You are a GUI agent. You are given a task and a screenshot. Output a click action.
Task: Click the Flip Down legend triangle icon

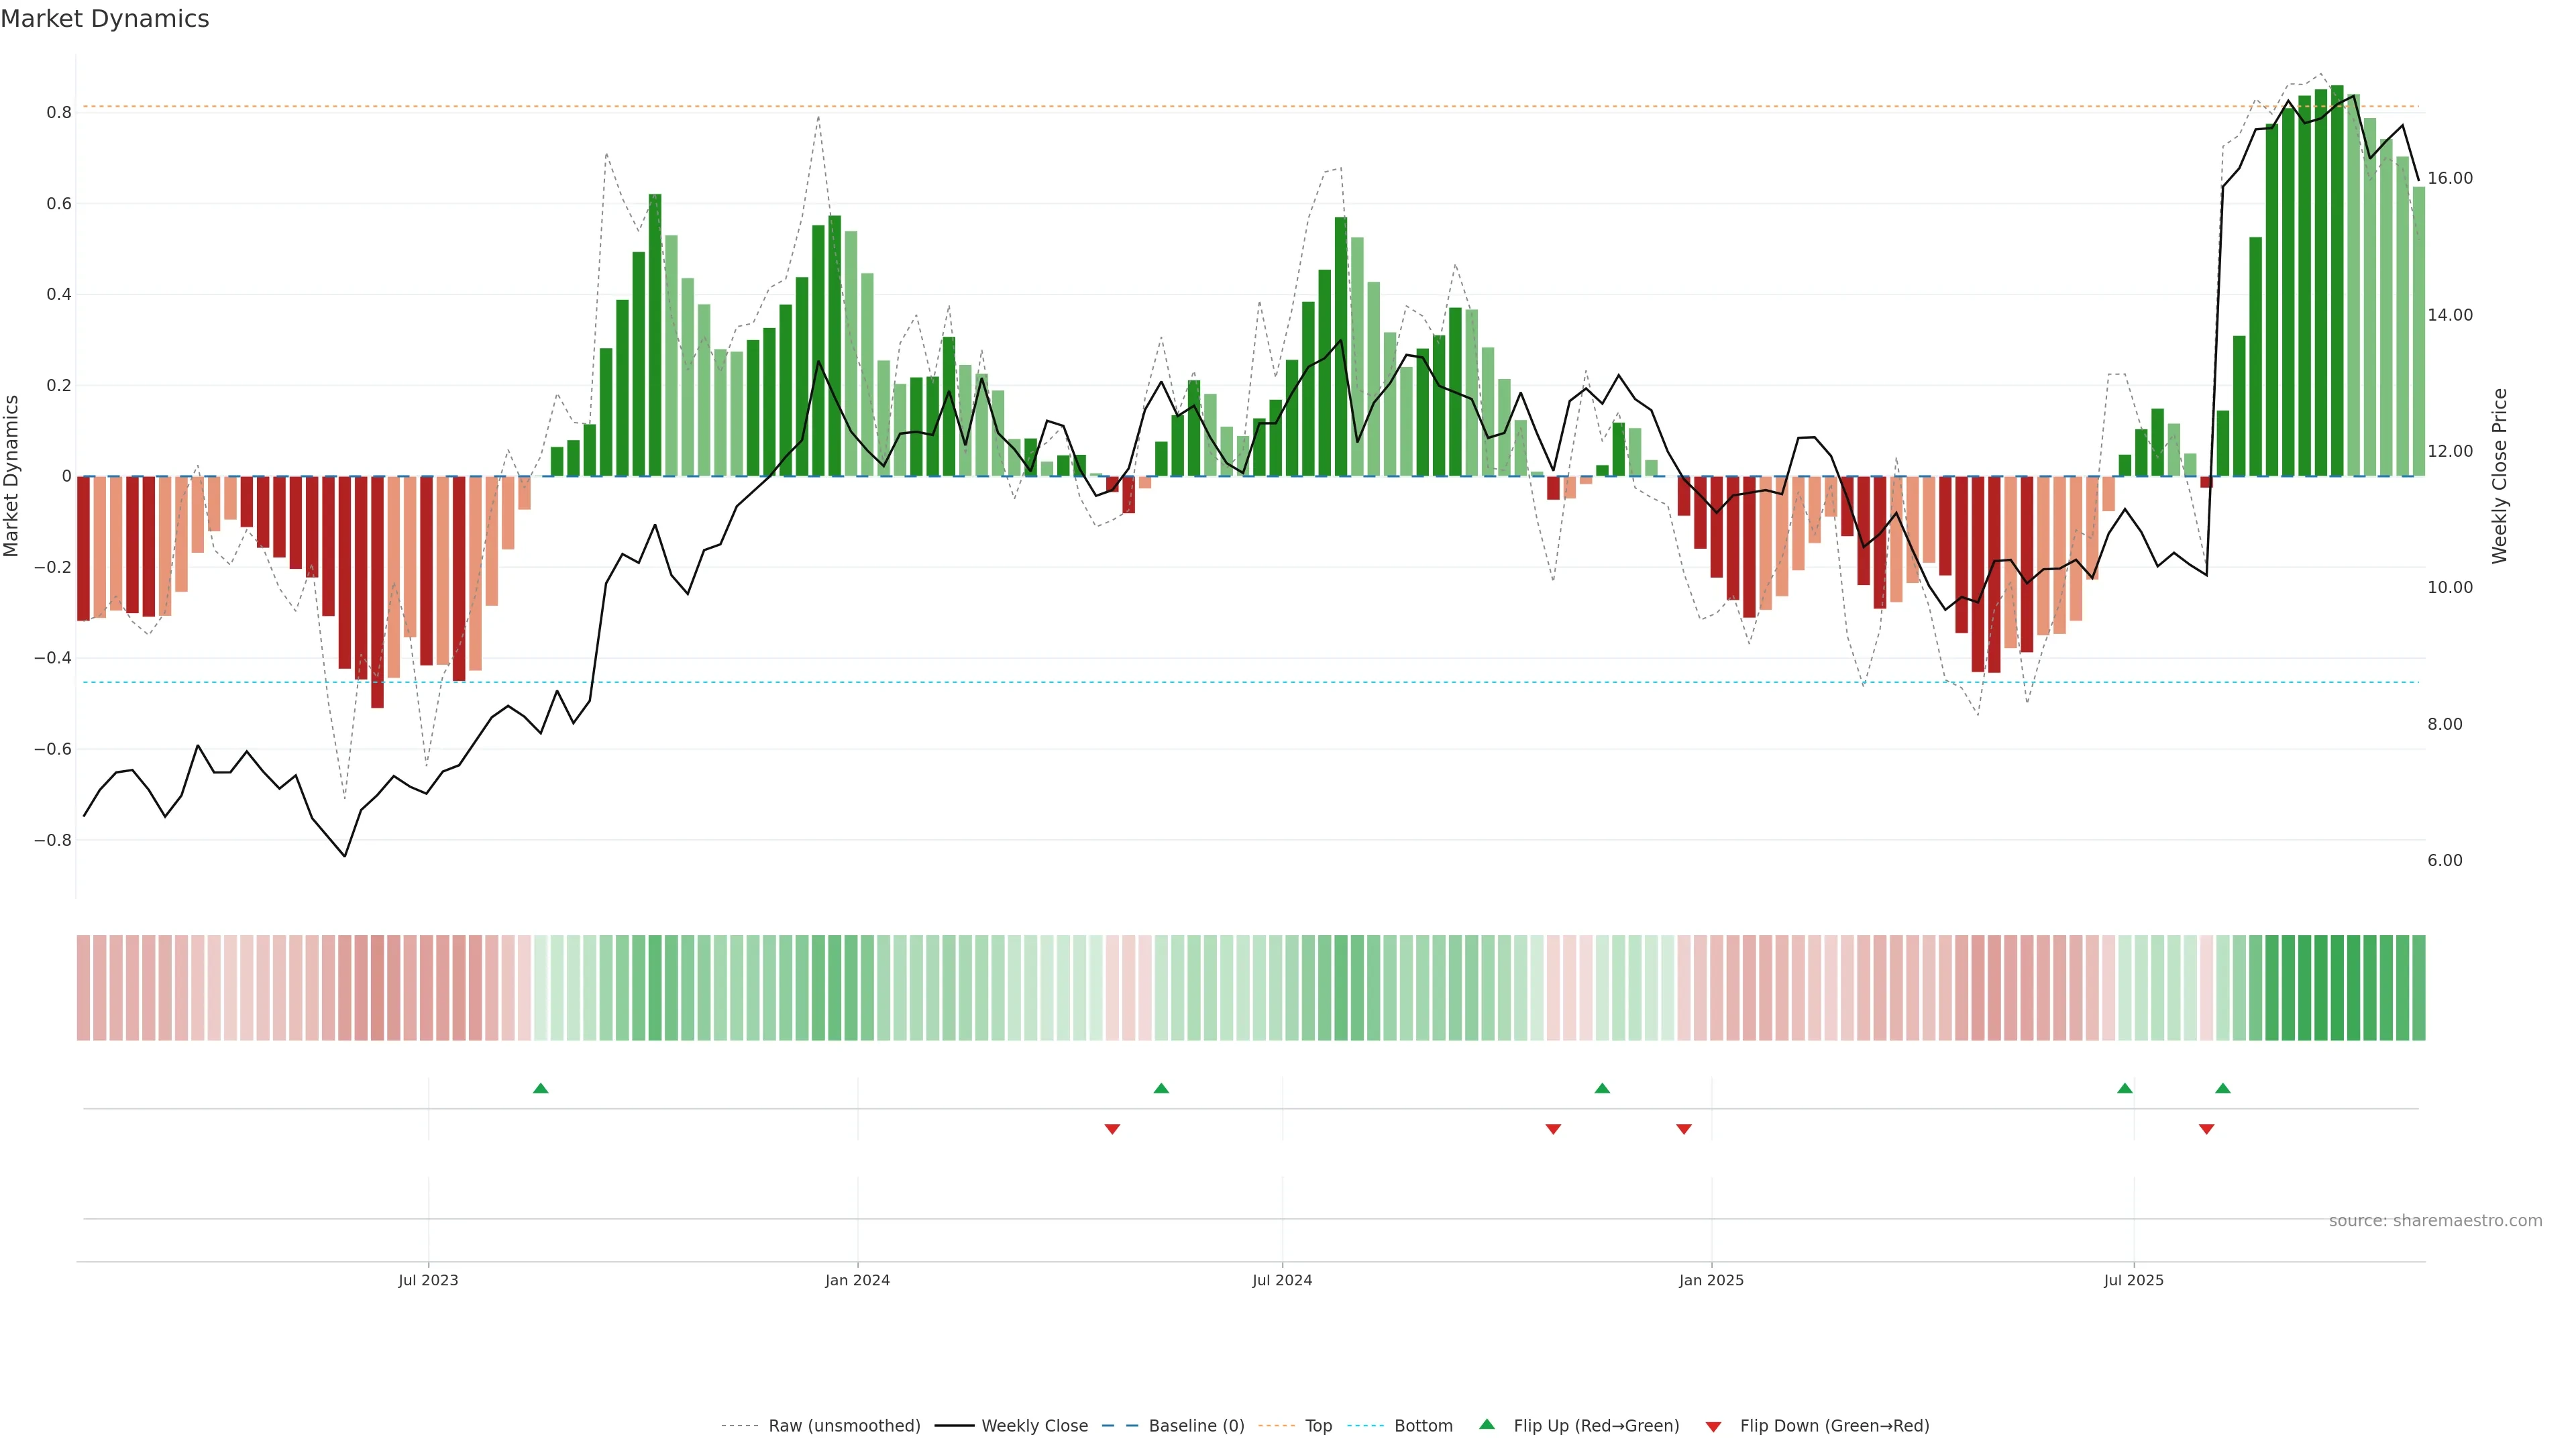[1713, 1426]
